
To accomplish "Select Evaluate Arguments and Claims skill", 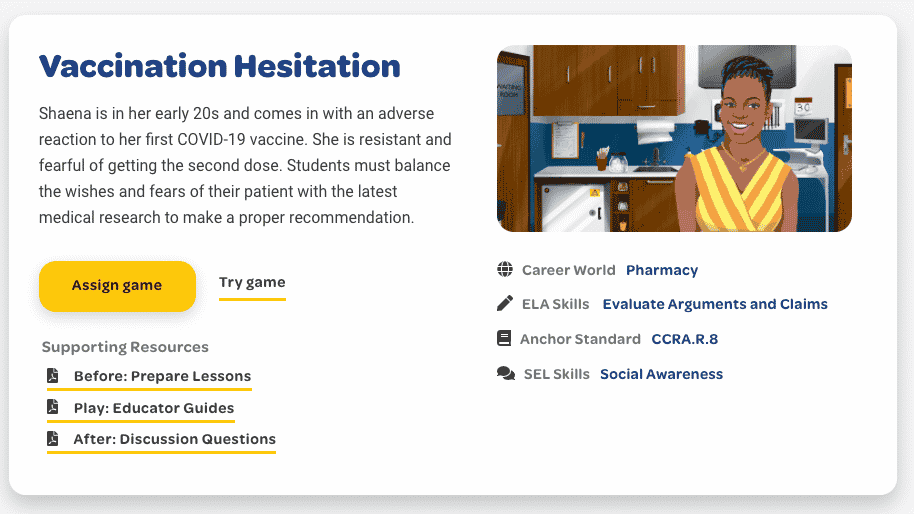I will click(715, 304).
